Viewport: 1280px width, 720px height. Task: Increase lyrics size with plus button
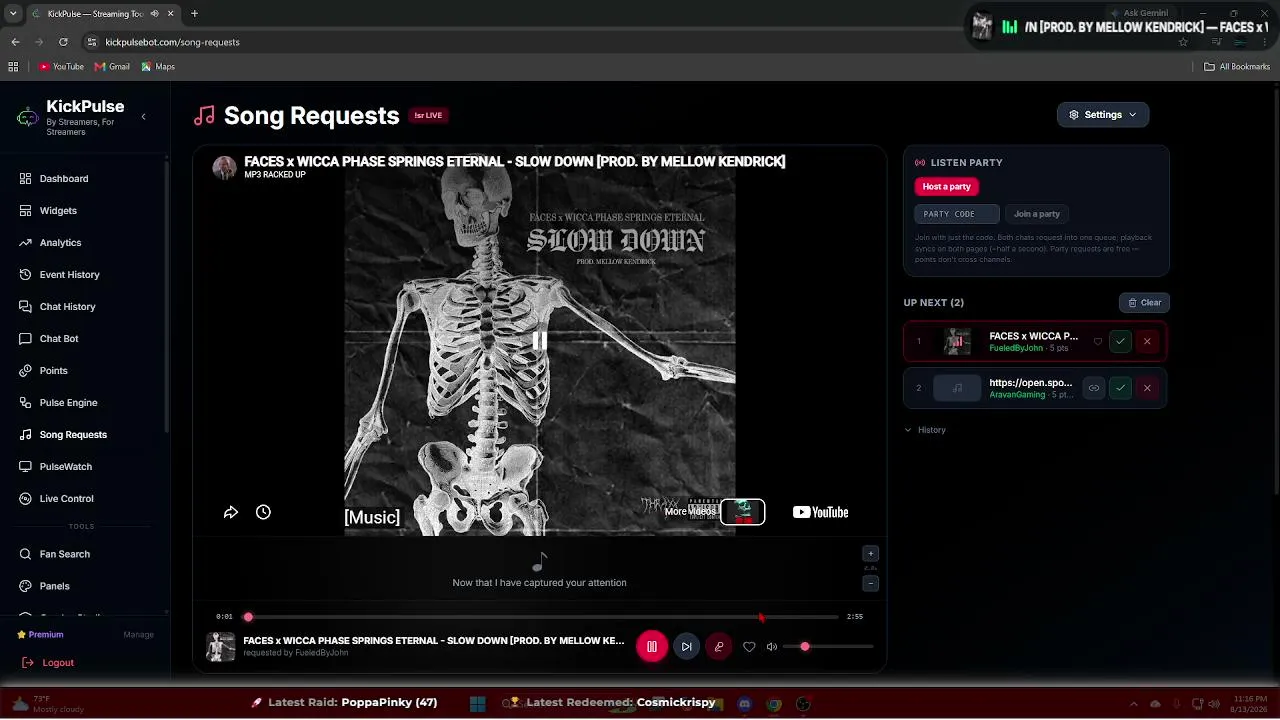click(870, 554)
